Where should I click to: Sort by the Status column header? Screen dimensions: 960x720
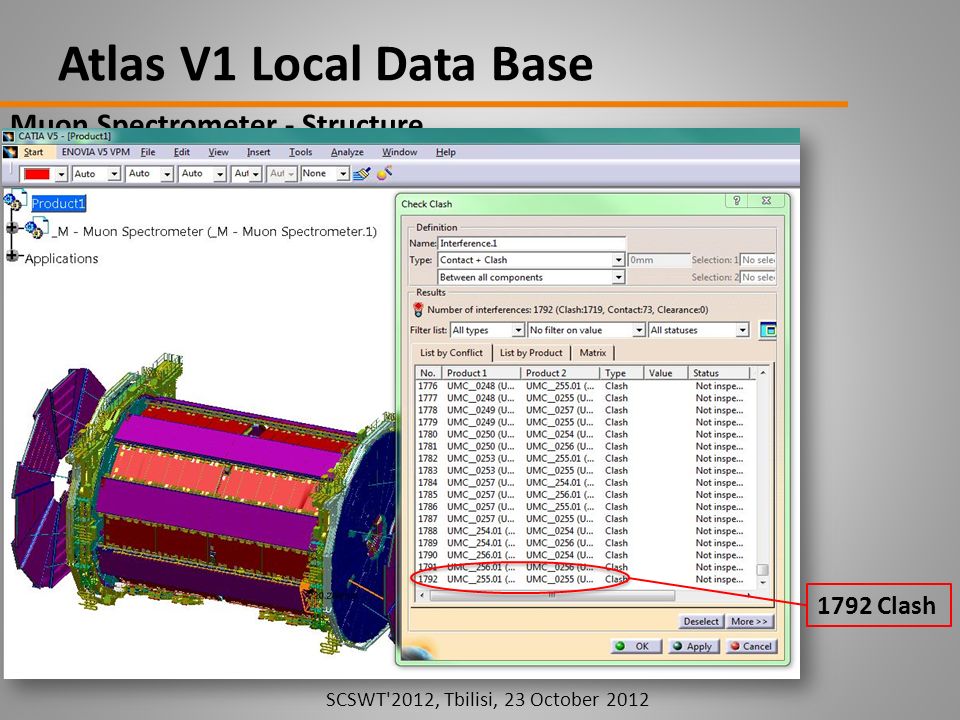point(719,373)
